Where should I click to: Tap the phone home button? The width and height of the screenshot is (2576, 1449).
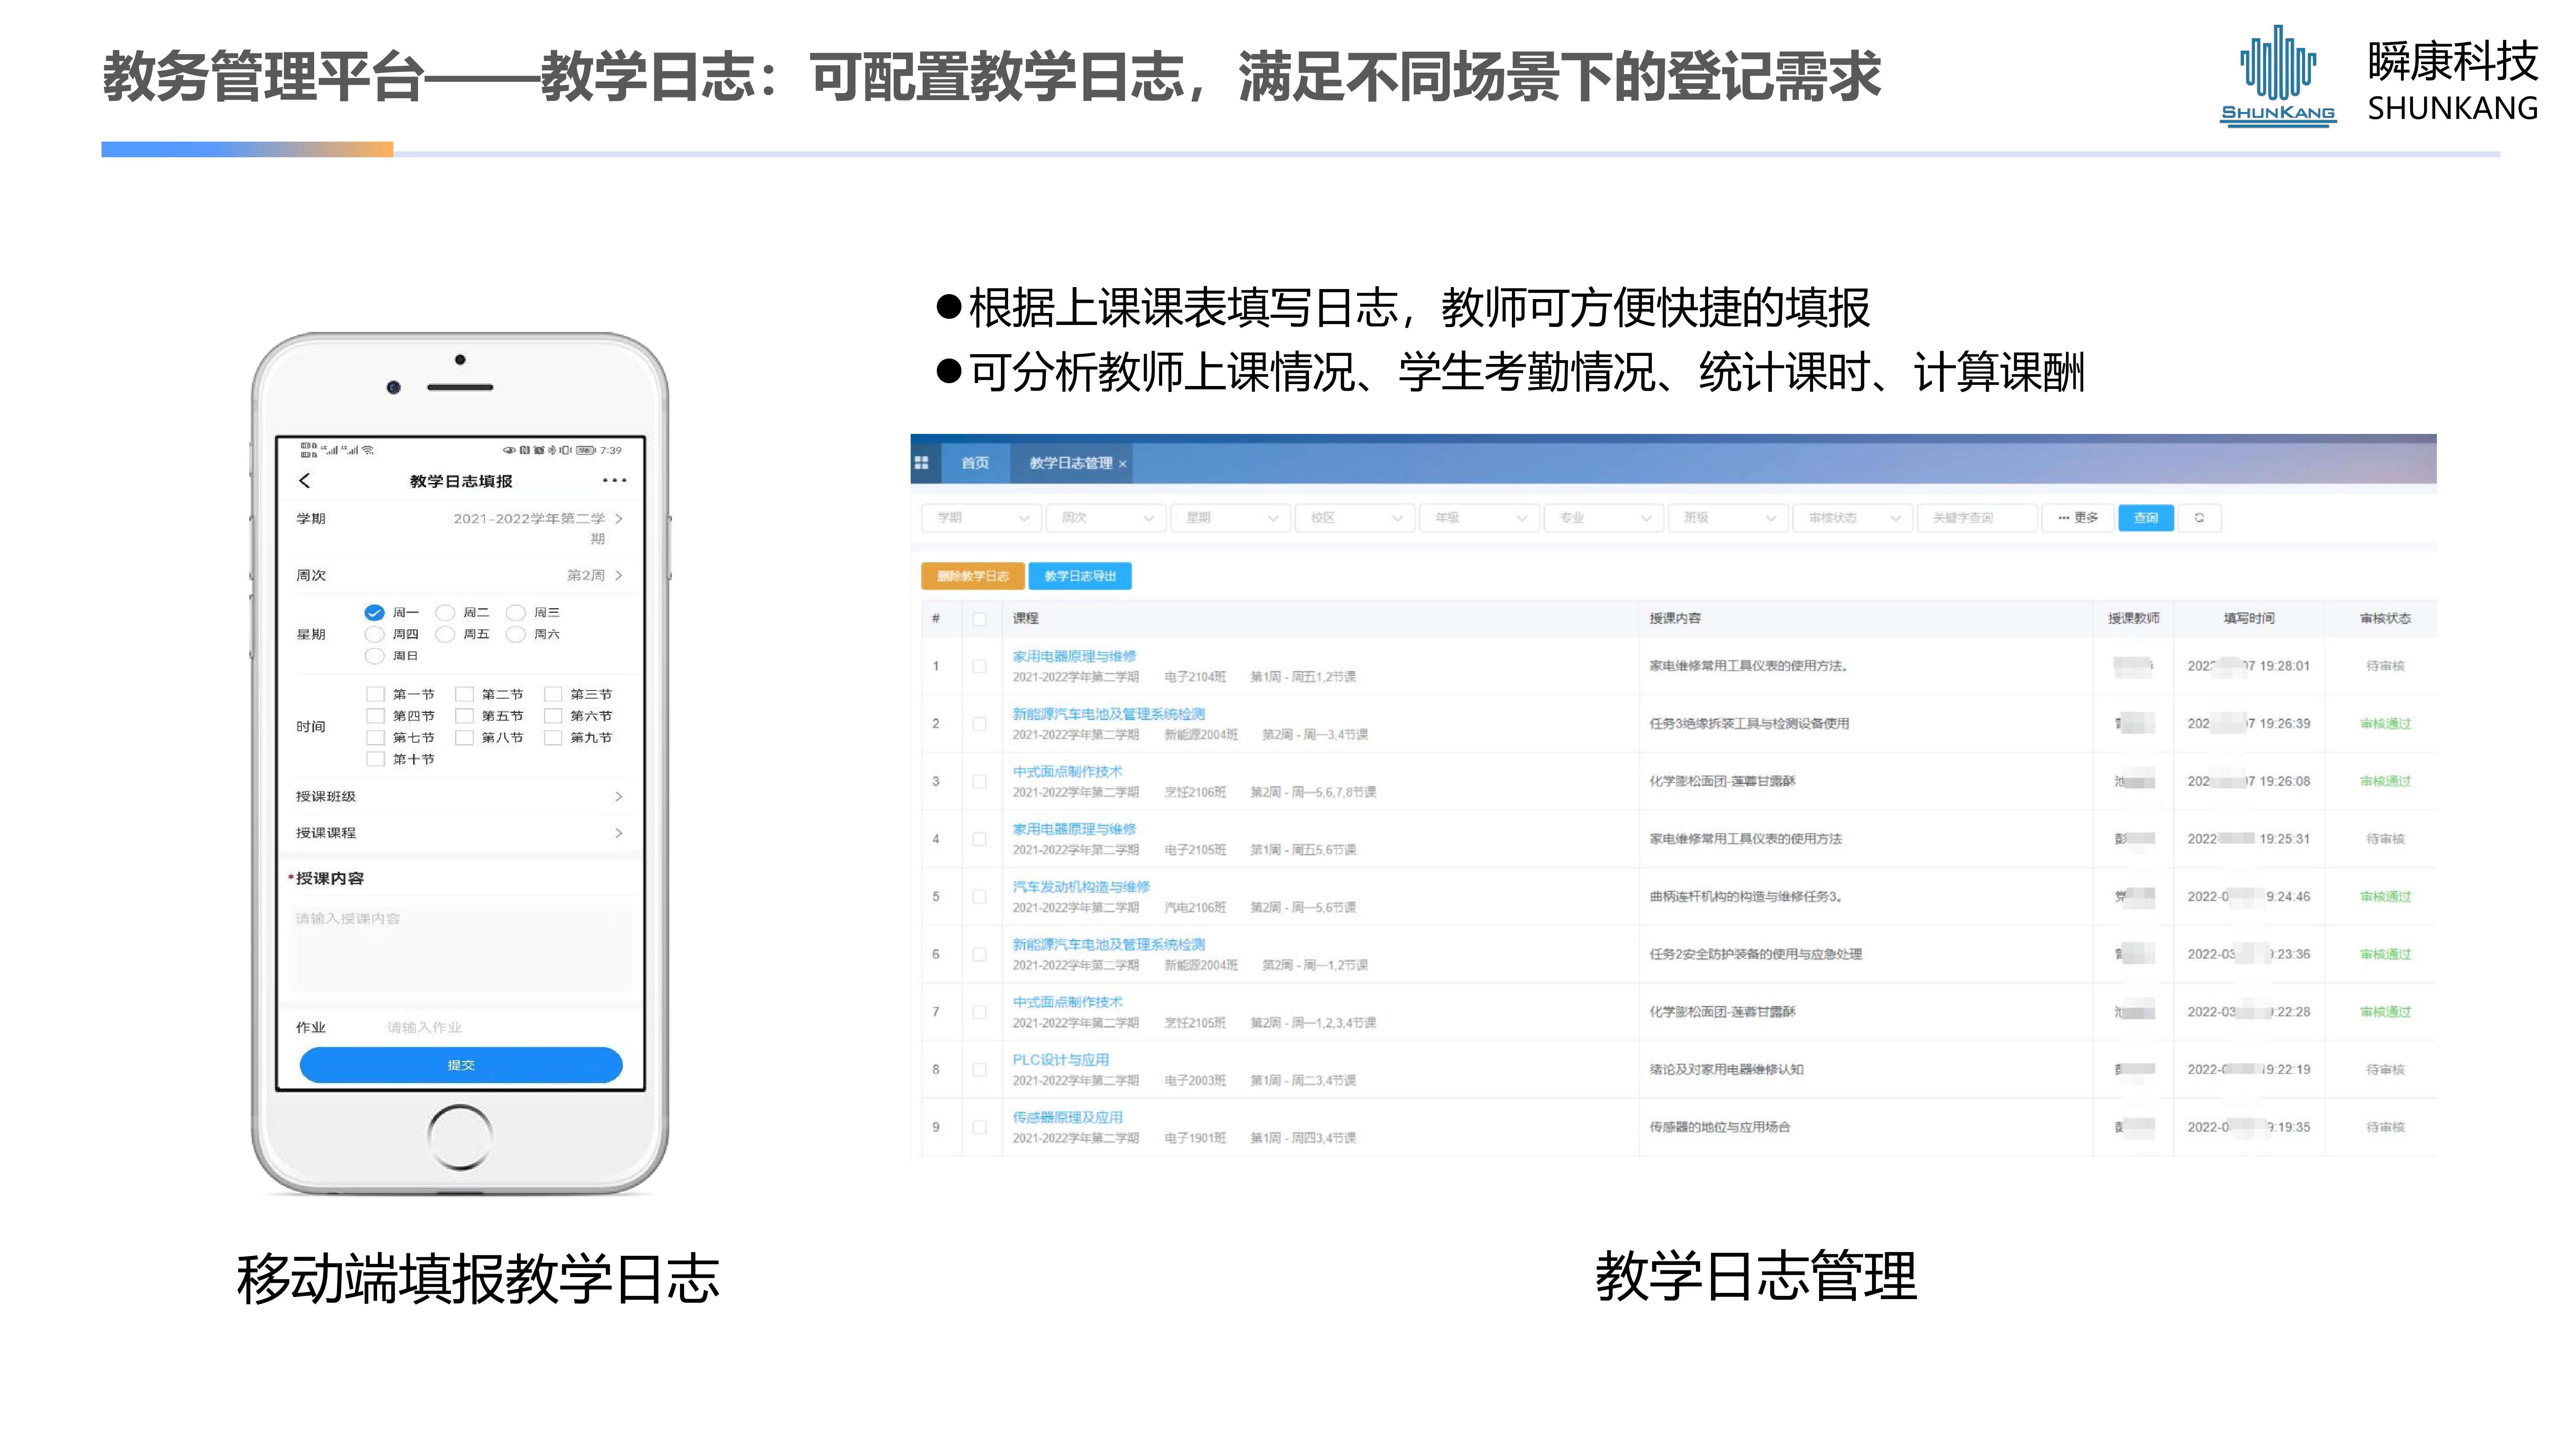coord(460,1137)
